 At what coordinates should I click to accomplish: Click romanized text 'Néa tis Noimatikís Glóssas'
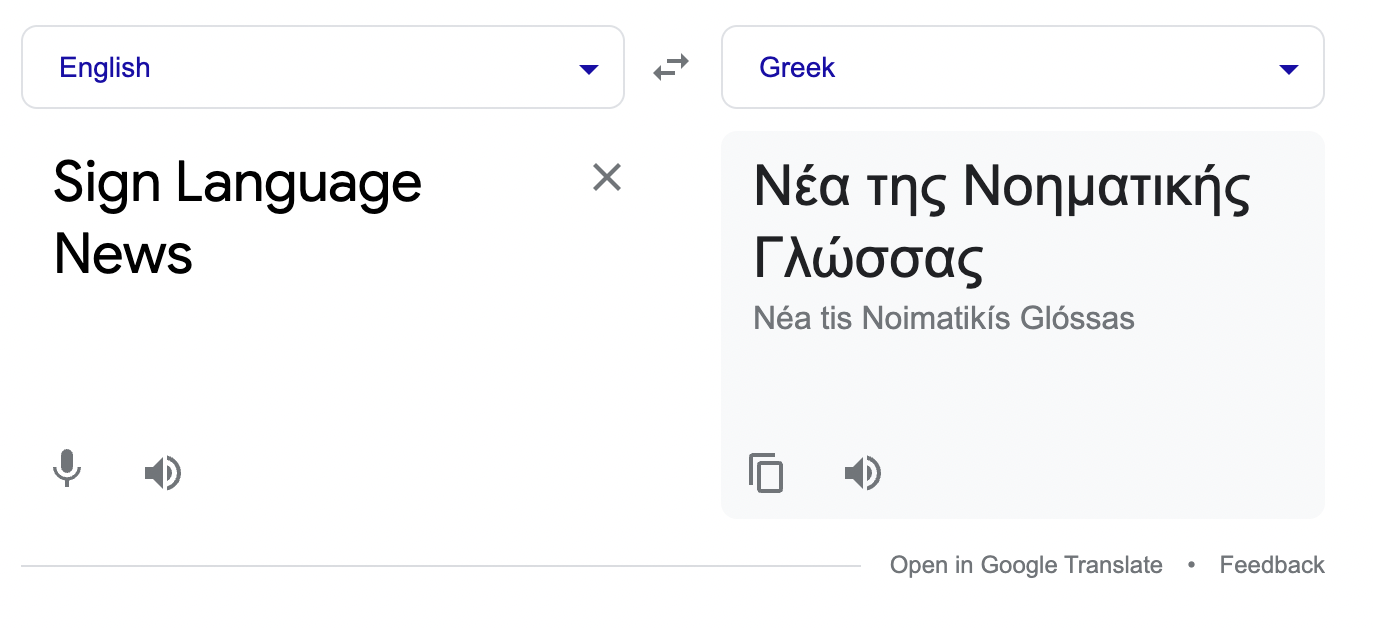[x=943, y=319]
